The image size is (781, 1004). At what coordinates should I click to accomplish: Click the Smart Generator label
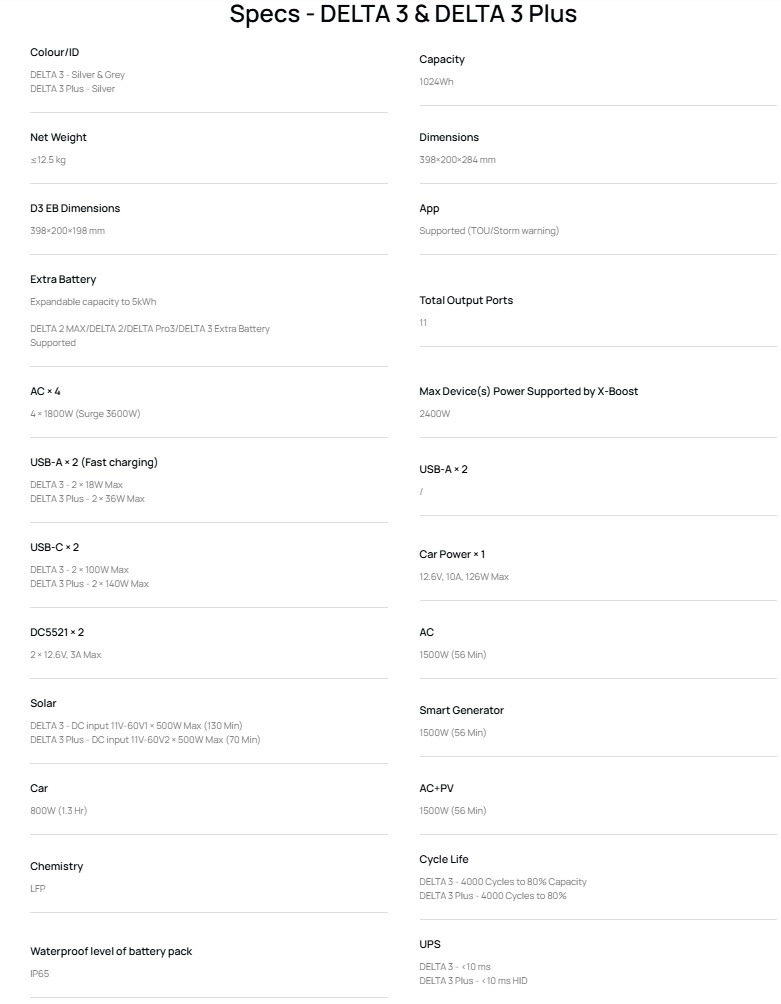coord(461,710)
